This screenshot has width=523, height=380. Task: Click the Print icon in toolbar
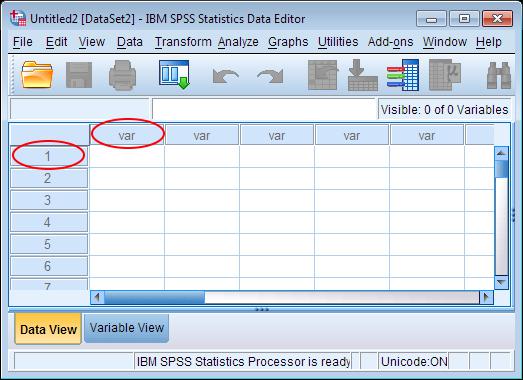[122, 75]
